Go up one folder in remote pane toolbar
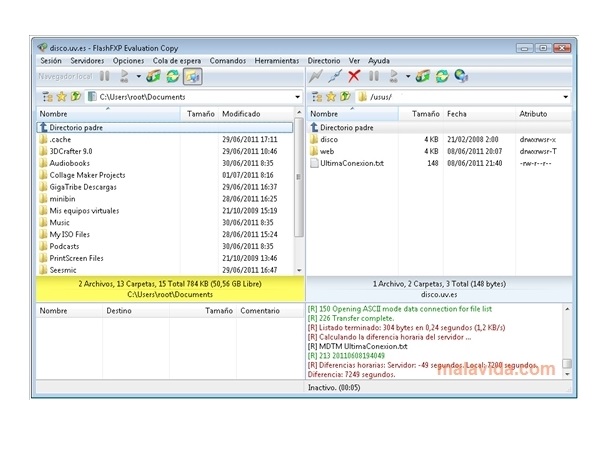 point(345,97)
